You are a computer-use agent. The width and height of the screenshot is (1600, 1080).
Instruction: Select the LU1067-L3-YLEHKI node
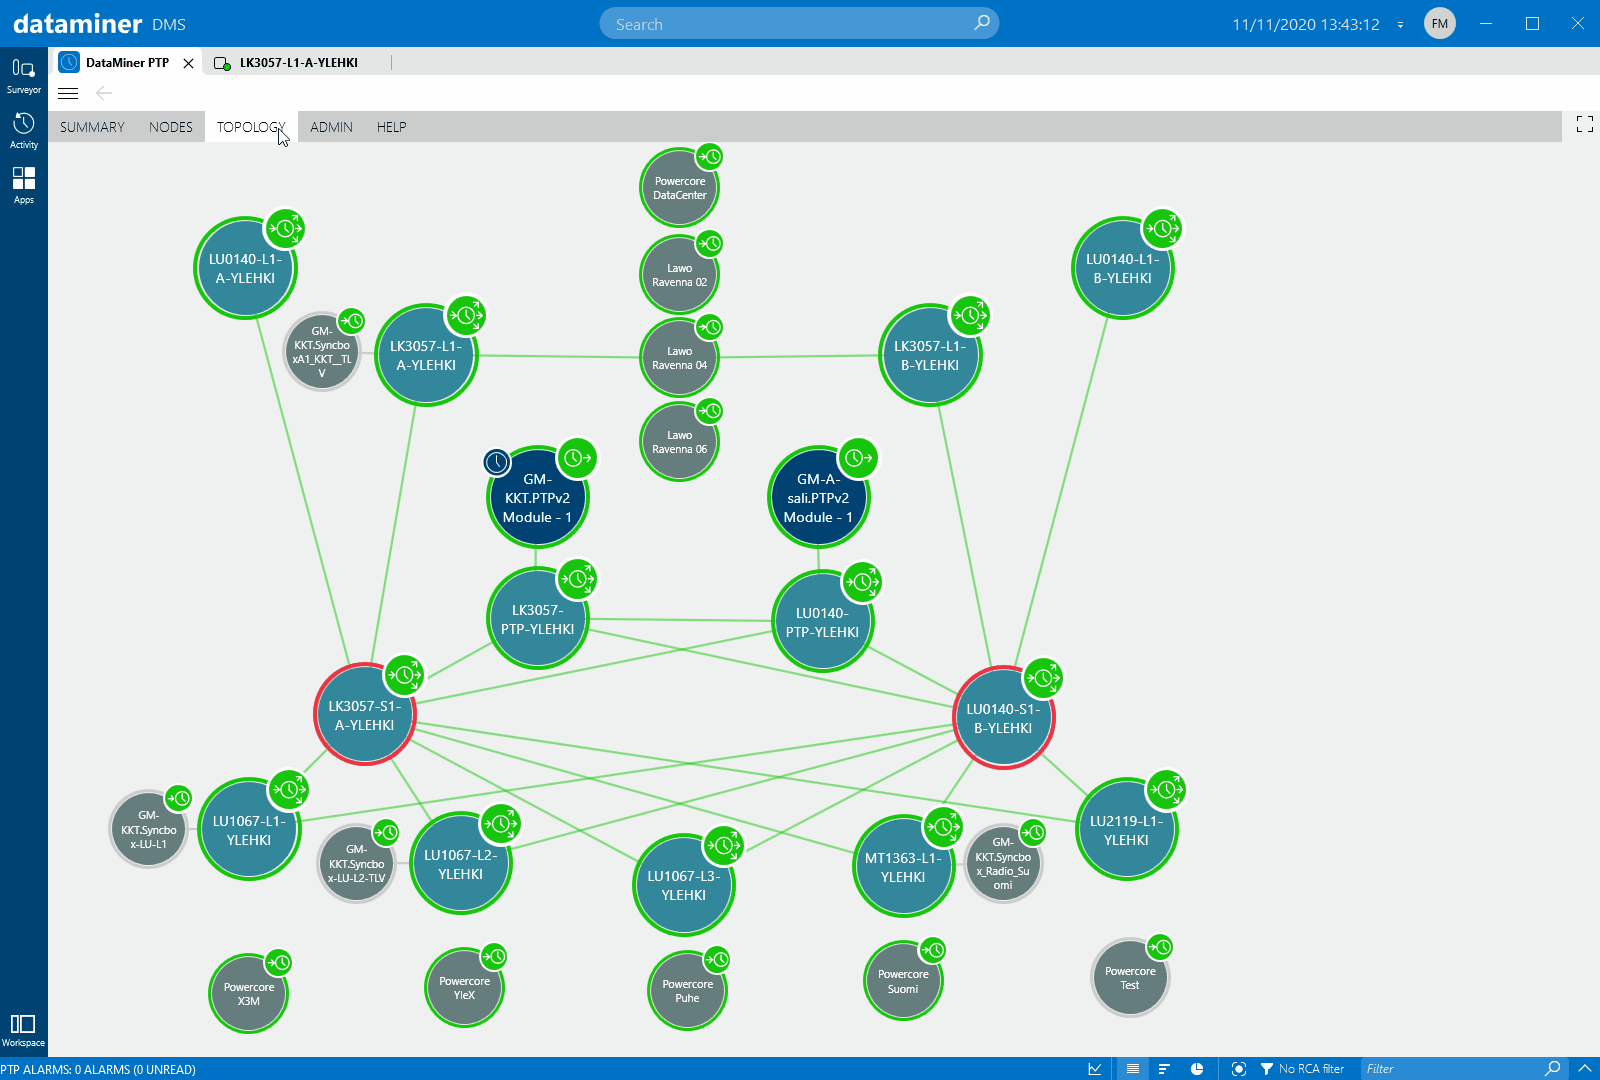(683, 885)
